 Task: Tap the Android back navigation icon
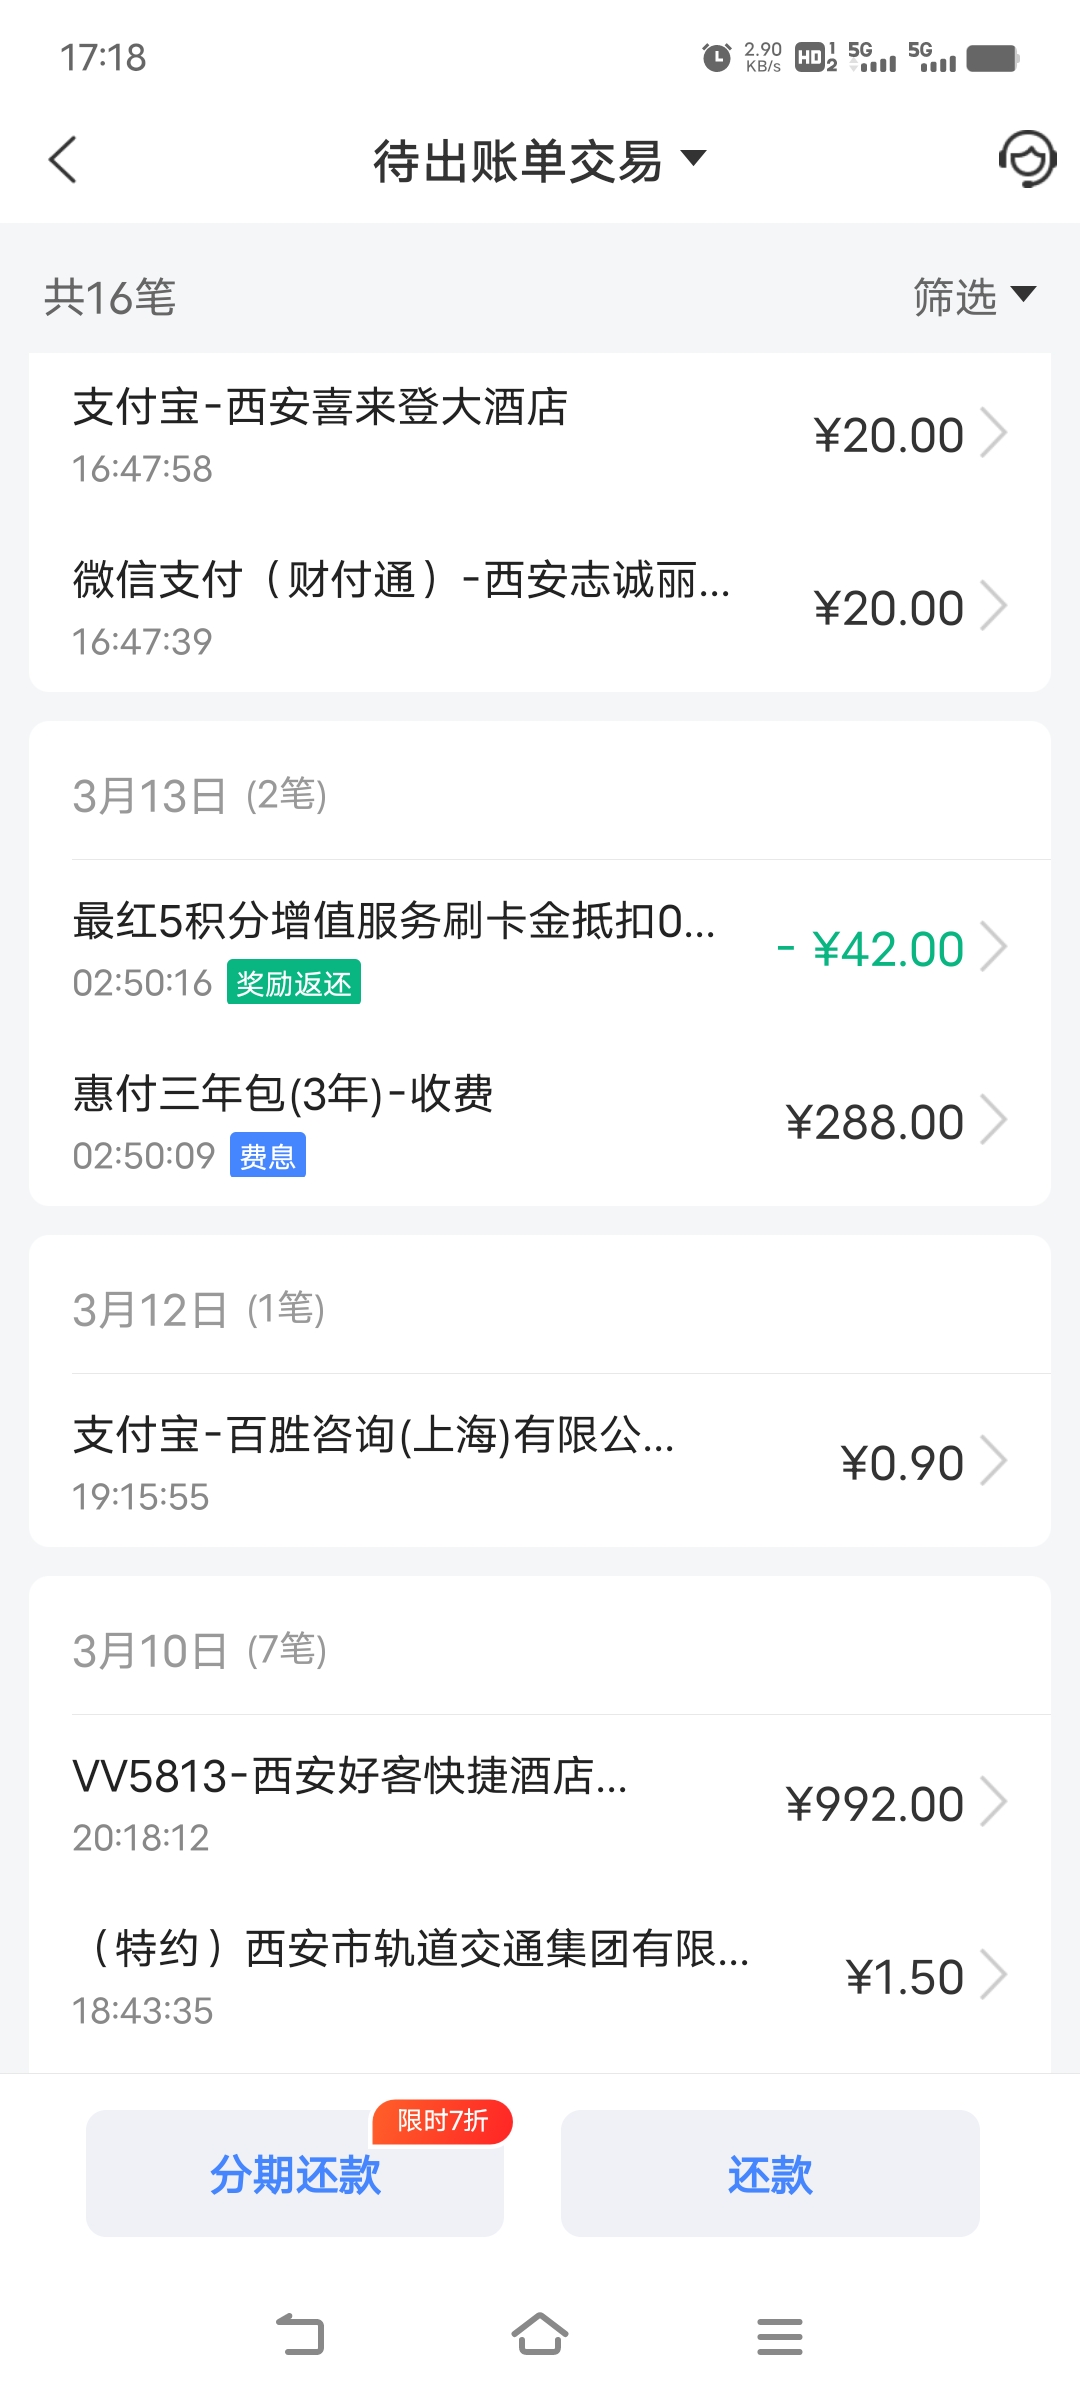click(x=300, y=2335)
